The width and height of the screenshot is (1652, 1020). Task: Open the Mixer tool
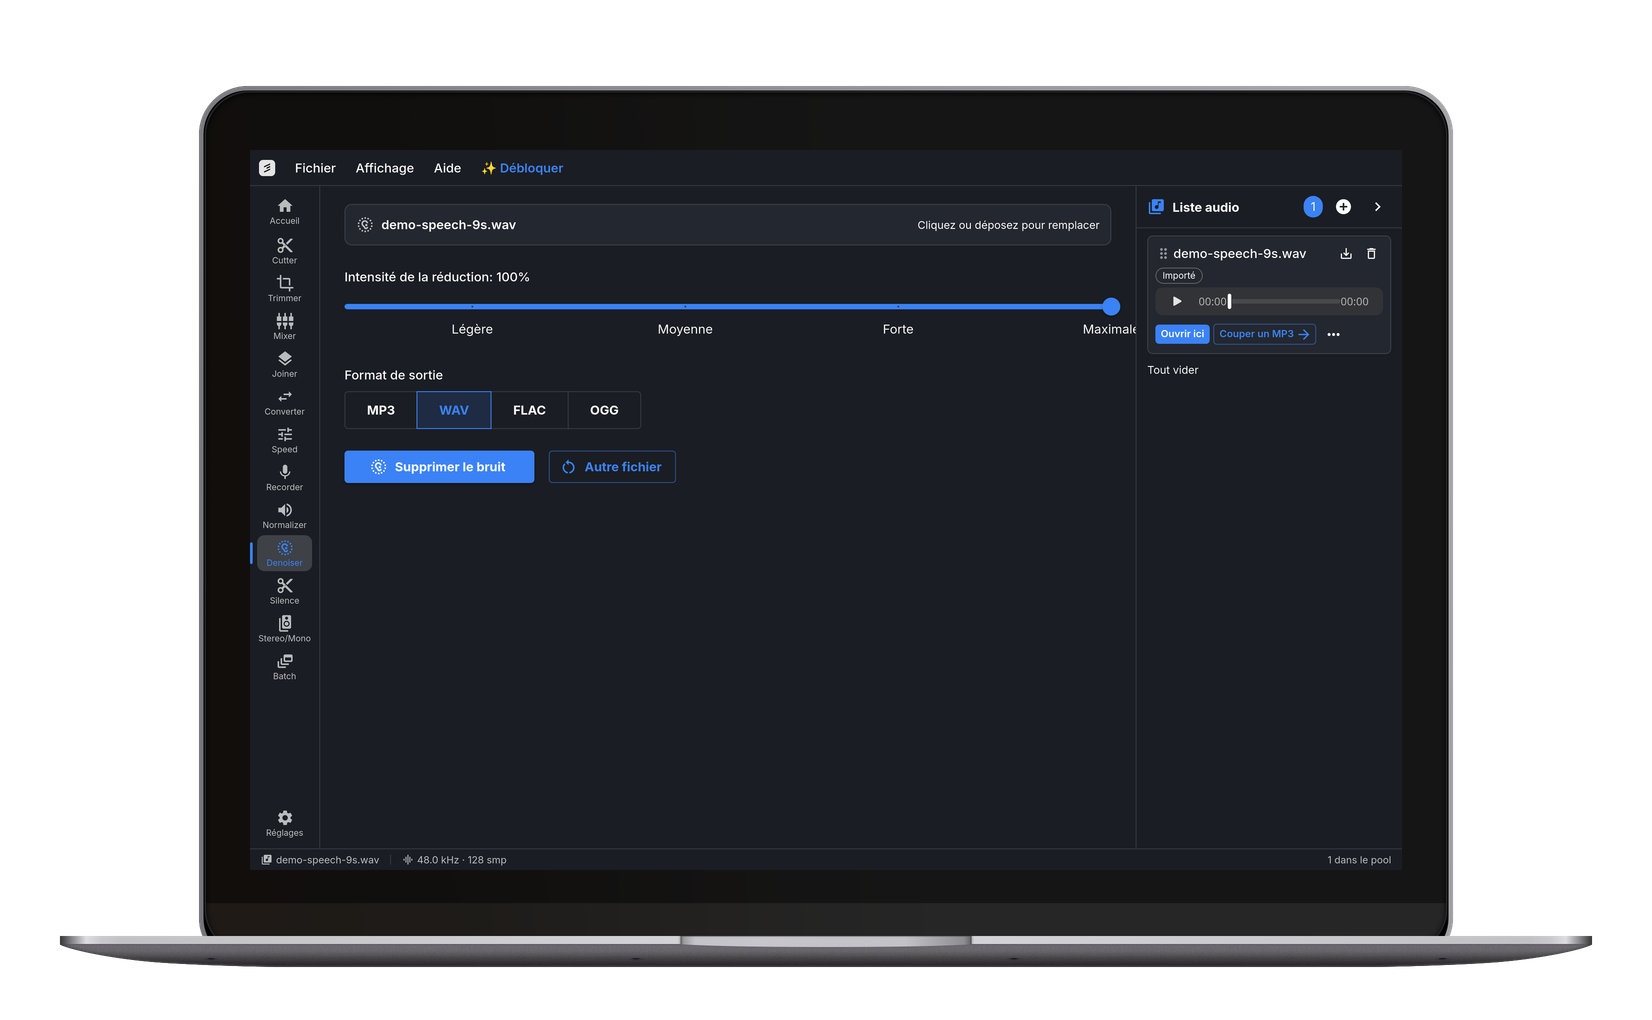pos(284,326)
